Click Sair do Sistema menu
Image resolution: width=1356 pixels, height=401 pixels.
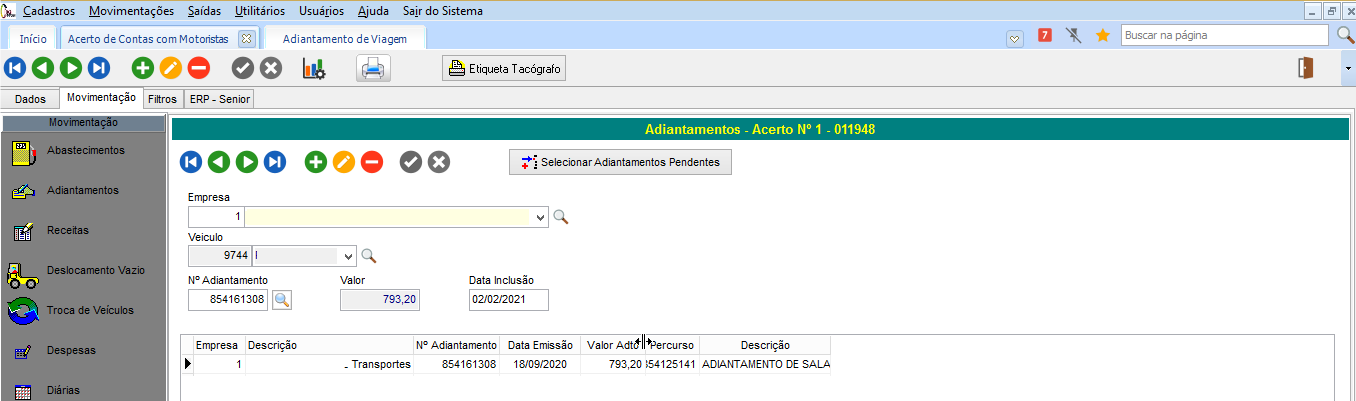(x=441, y=11)
